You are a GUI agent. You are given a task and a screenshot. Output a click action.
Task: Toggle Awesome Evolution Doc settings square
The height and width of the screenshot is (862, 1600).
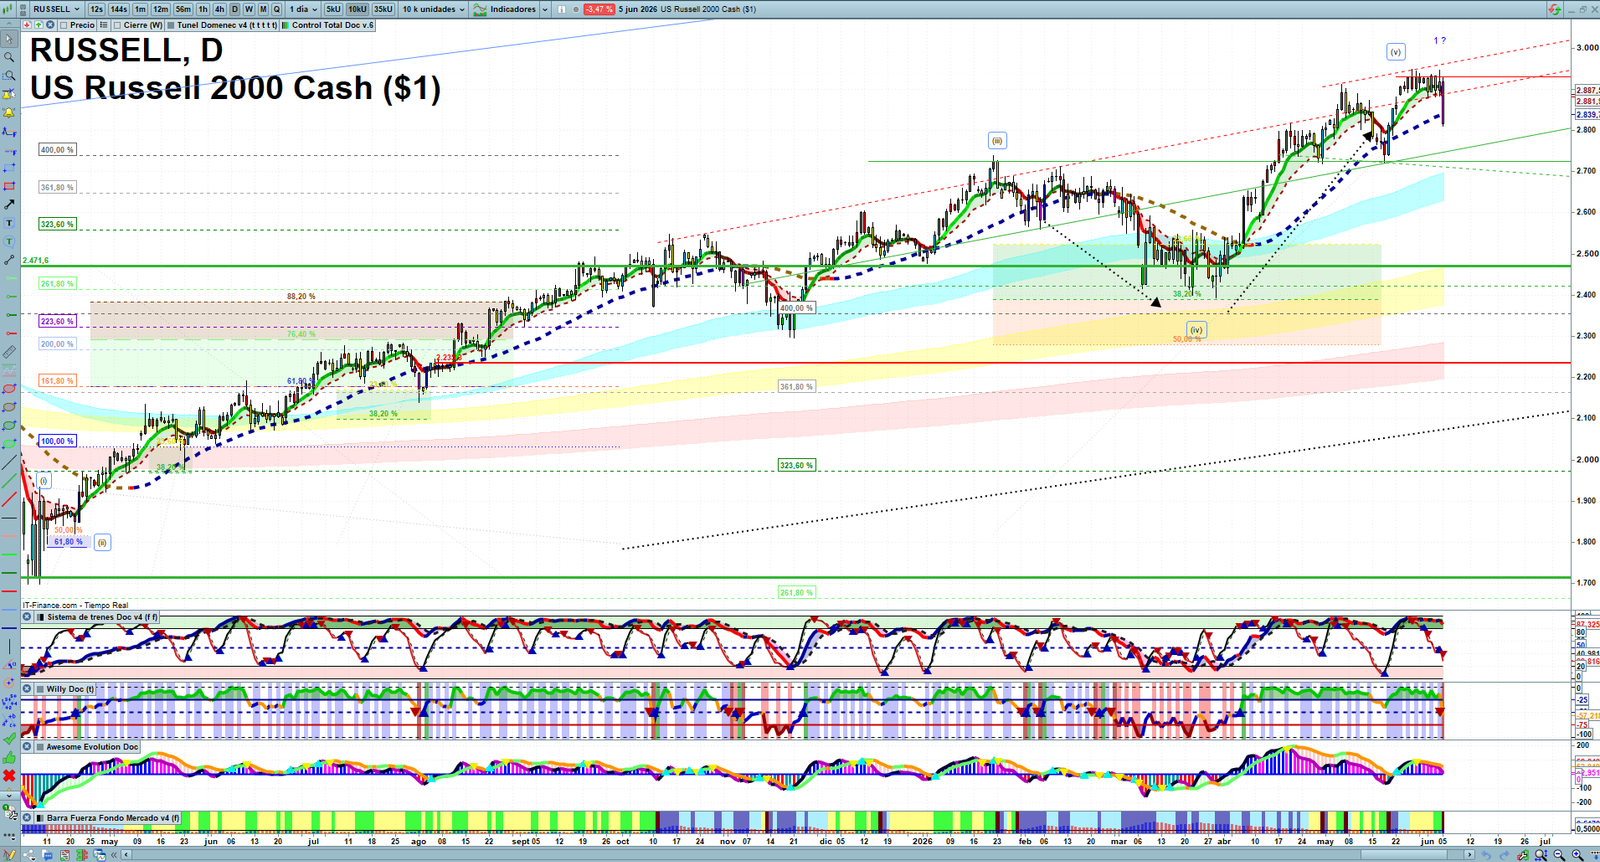(x=40, y=747)
